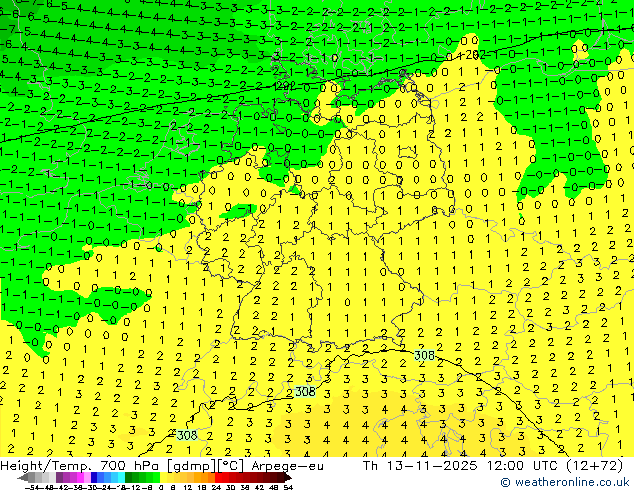Click the right arrow end of color scale
Image resolution: width=634 pixels, height=490 pixels.
click(x=288, y=477)
